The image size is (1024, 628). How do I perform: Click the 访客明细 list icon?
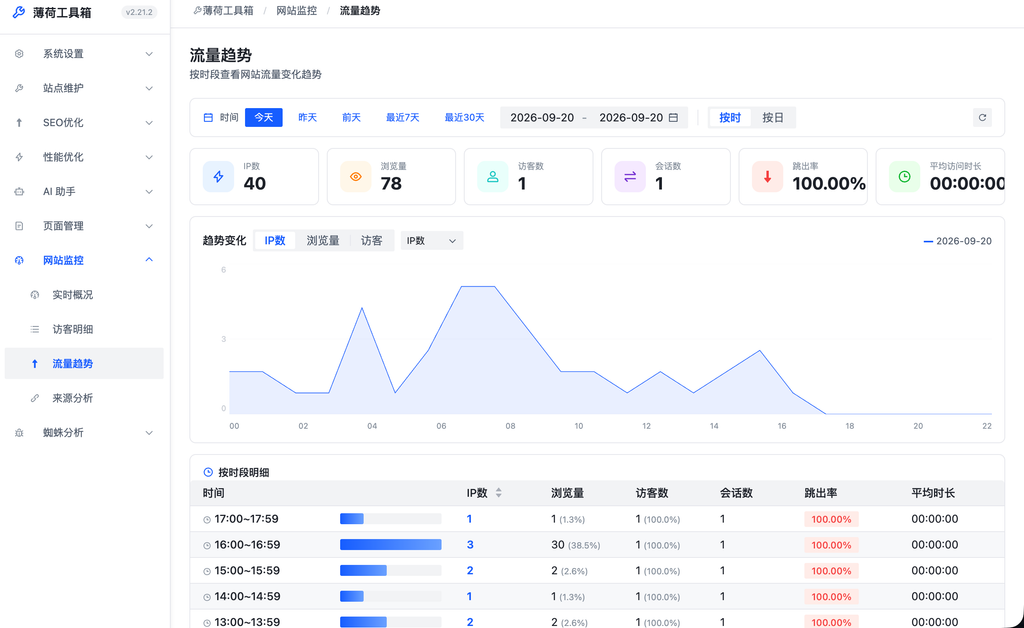(x=35, y=330)
